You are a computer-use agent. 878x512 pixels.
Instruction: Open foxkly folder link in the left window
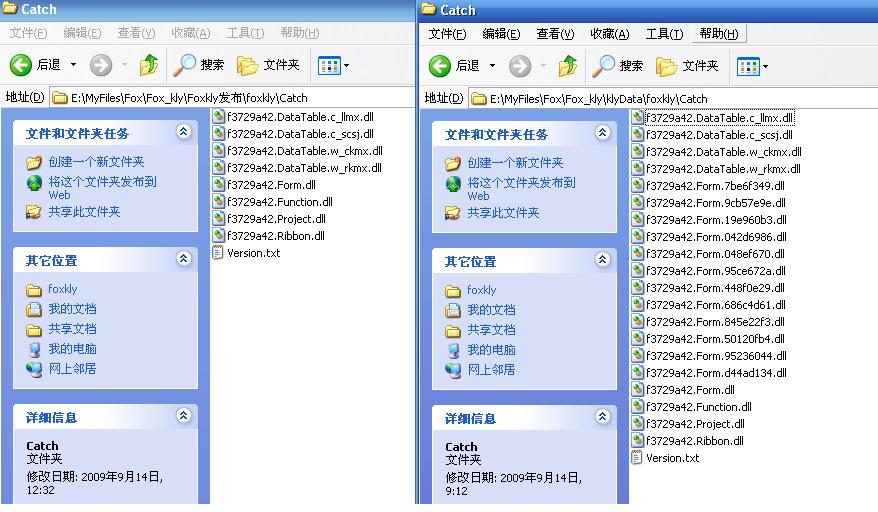[x=63, y=289]
